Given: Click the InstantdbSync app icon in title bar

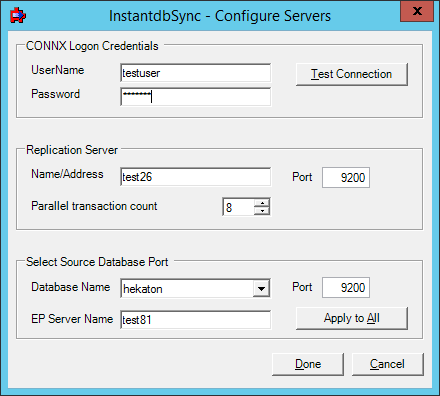Looking at the screenshot, I should [x=18, y=16].
